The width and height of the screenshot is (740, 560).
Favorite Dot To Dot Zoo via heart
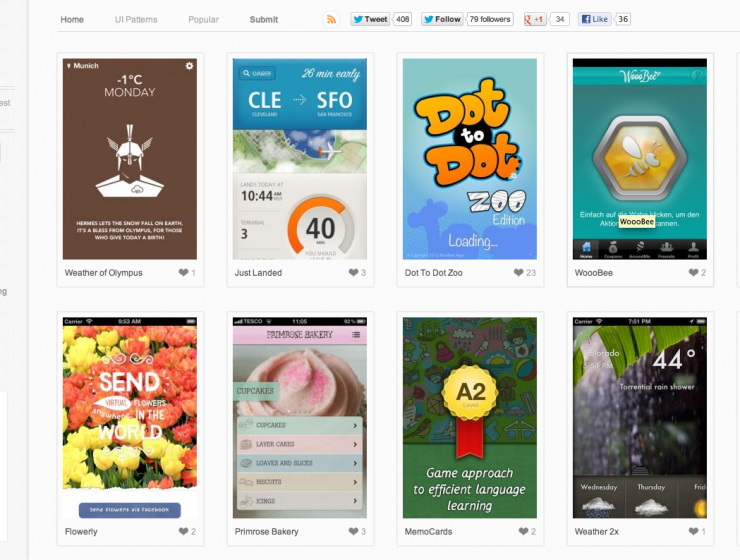click(x=518, y=272)
